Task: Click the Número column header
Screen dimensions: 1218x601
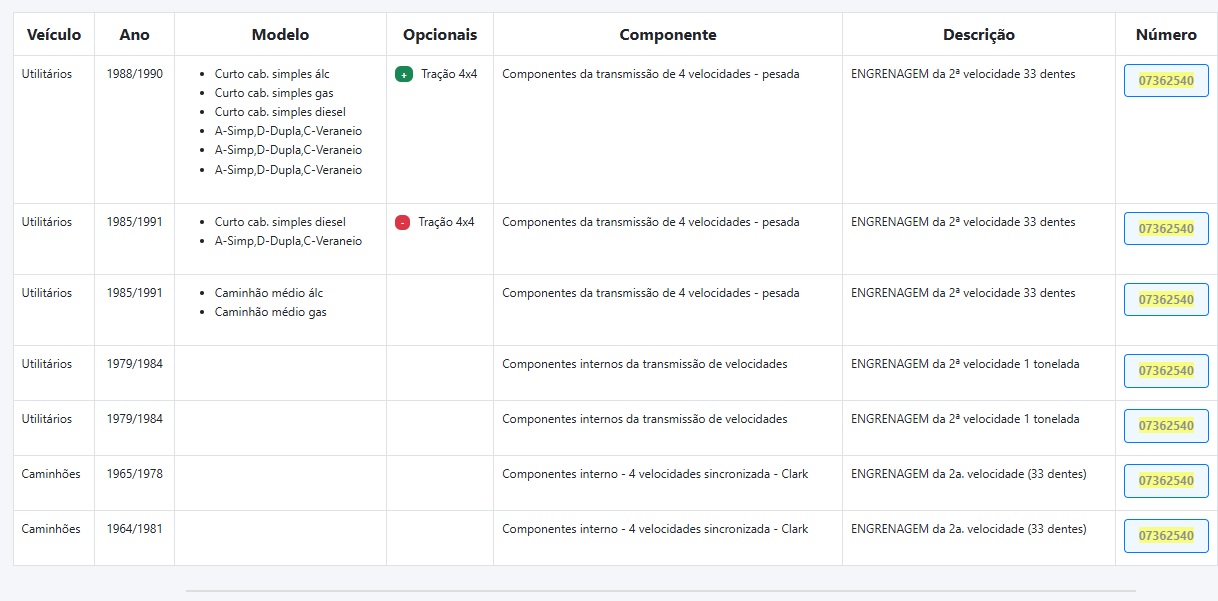Action: (1166, 34)
